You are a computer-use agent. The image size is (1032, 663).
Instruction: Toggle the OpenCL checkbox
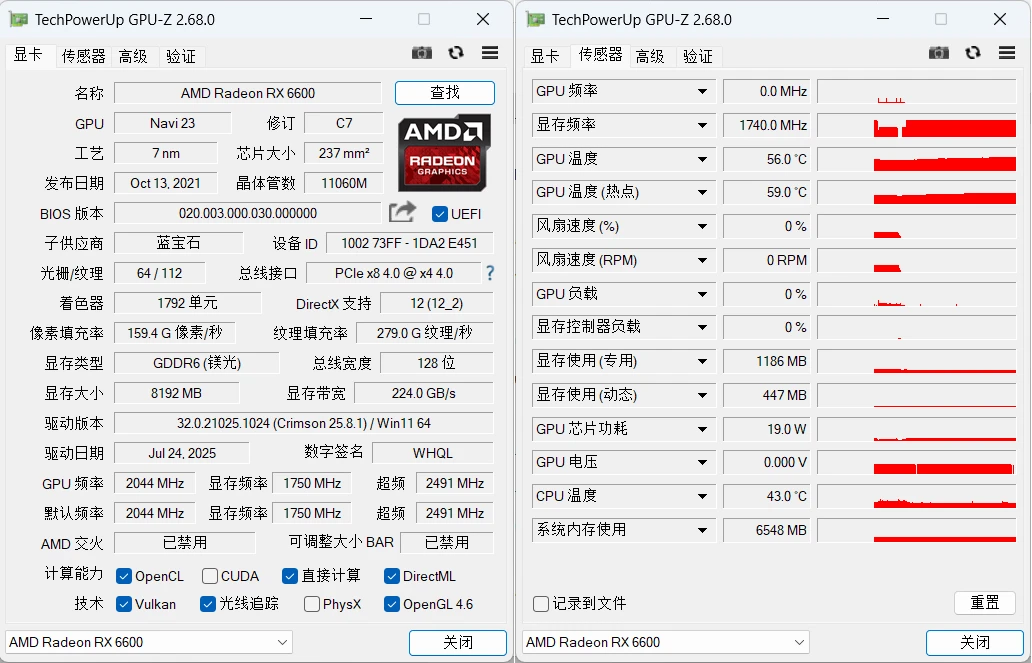pyautogui.click(x=124, y=576)
